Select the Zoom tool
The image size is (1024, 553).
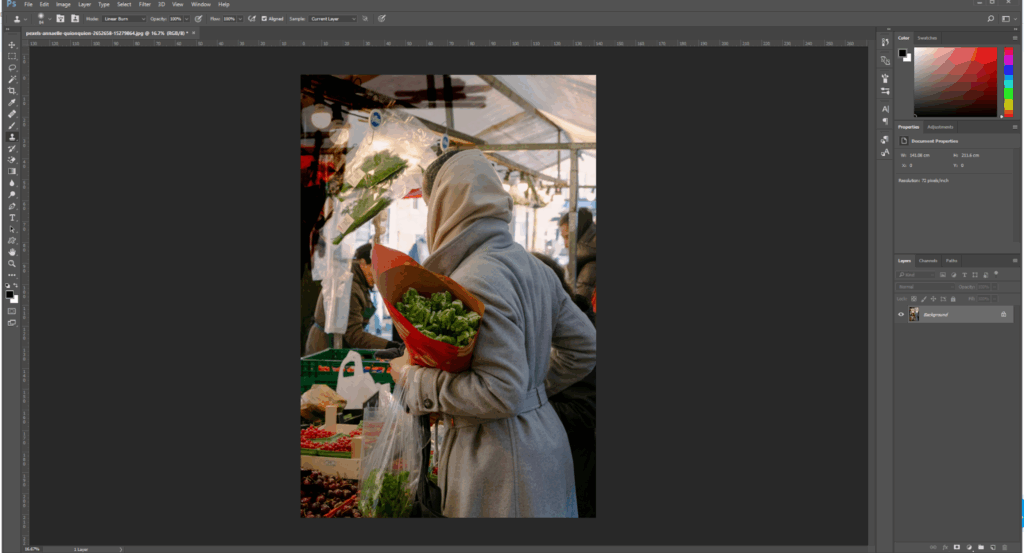point(12,264)
